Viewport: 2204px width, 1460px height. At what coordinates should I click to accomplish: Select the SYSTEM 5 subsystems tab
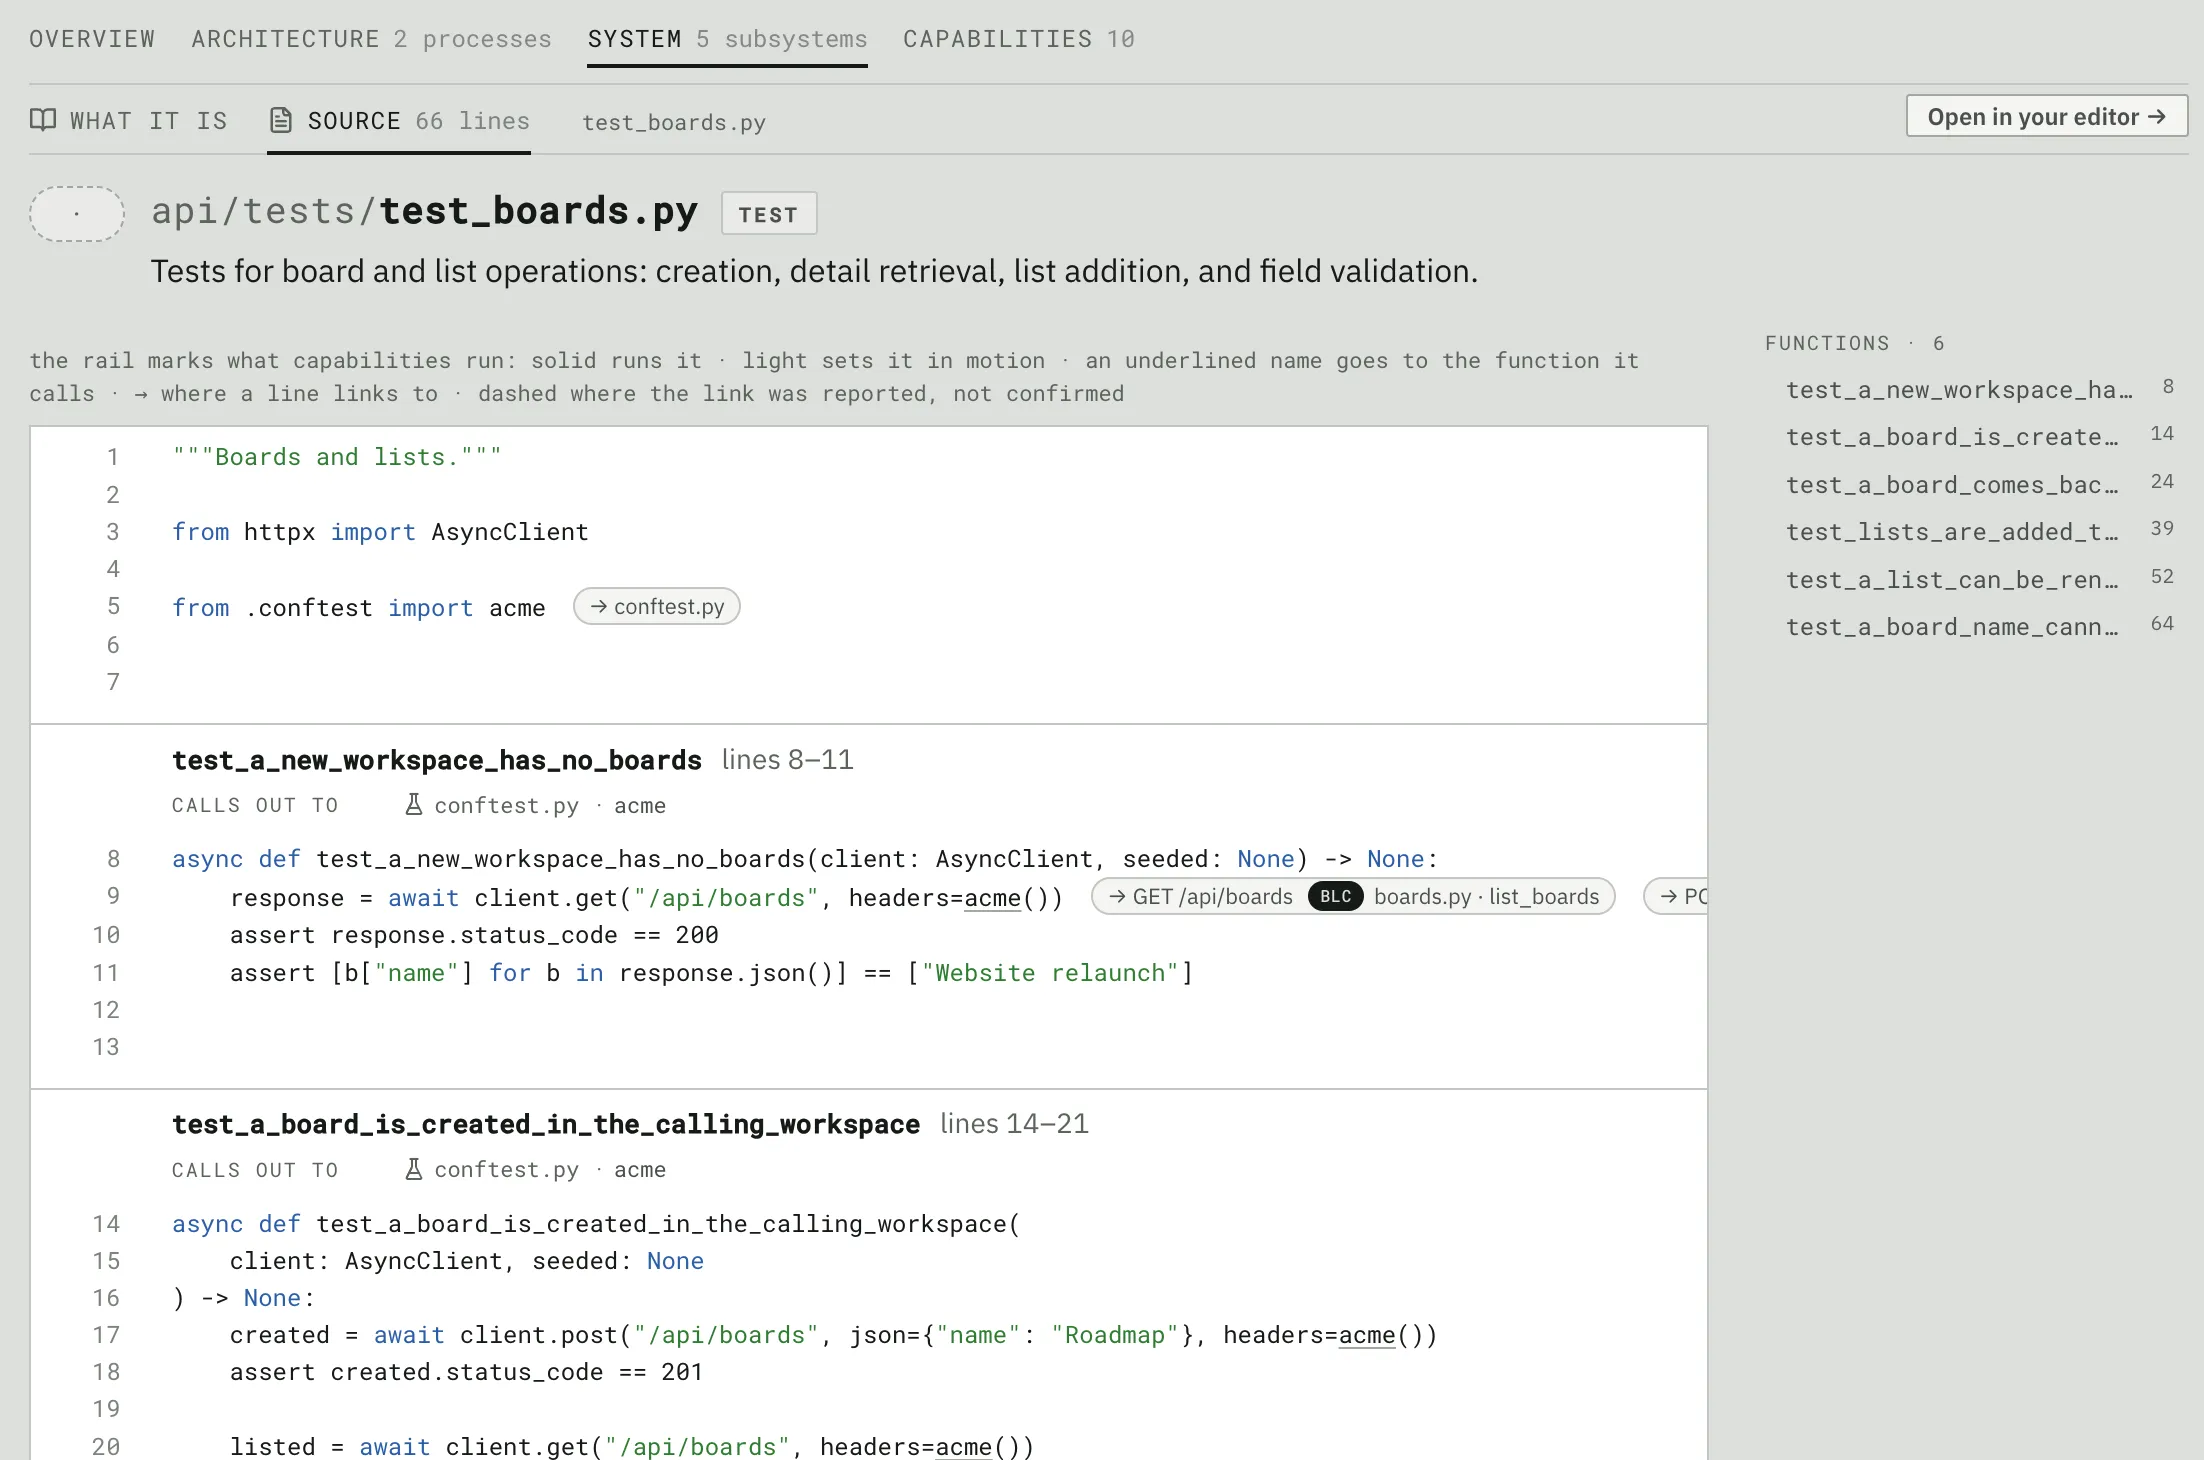tap(727, 39)
